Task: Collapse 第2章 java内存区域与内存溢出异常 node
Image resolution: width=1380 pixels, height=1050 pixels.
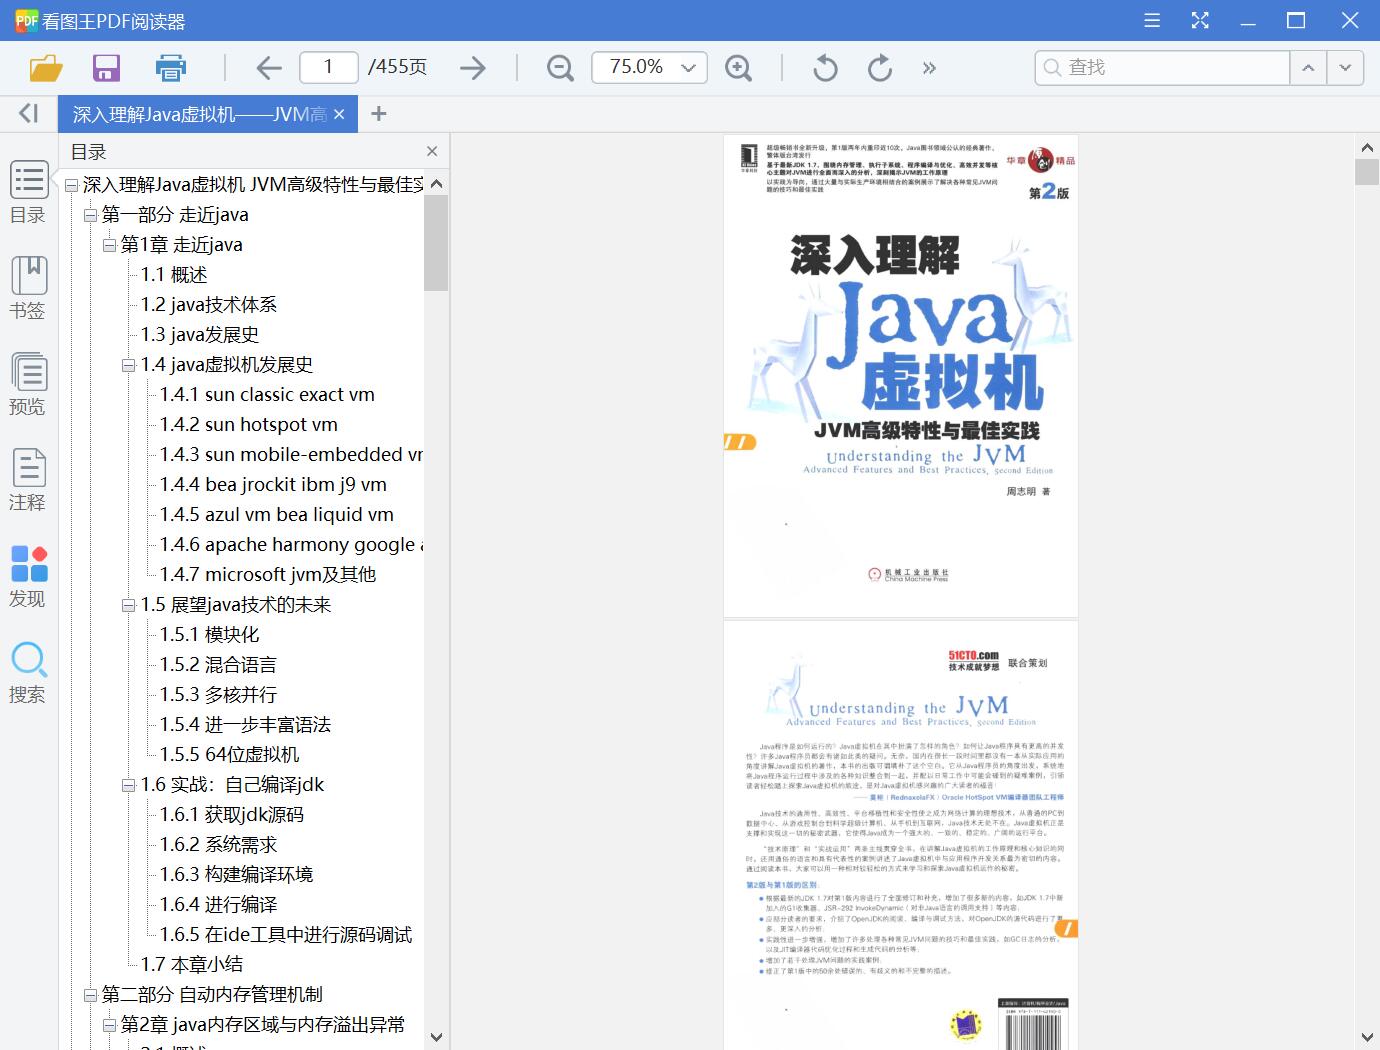Action: [109, 1025]
